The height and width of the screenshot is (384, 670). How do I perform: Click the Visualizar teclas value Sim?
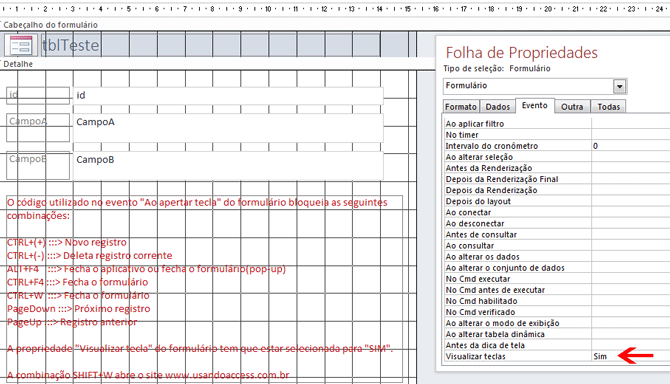pos(600,356)
